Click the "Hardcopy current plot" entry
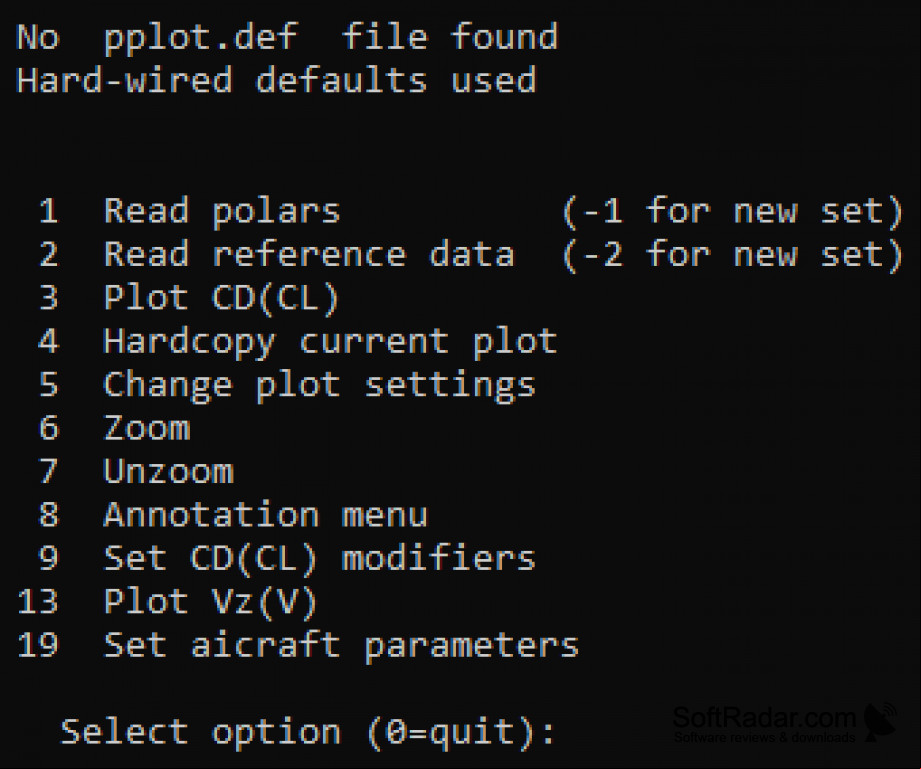The image size is (921, 769). point(330,342)
